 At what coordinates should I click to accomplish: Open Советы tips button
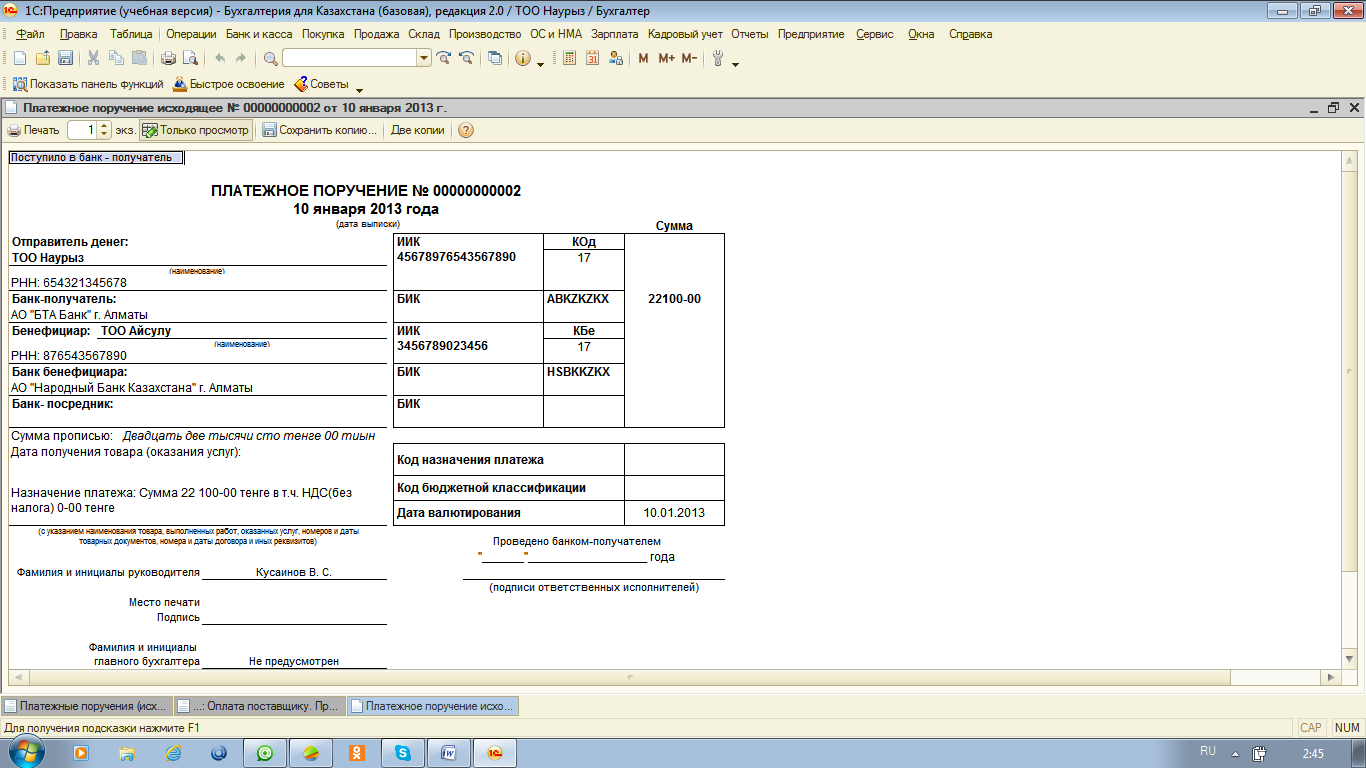coord(321,84)
